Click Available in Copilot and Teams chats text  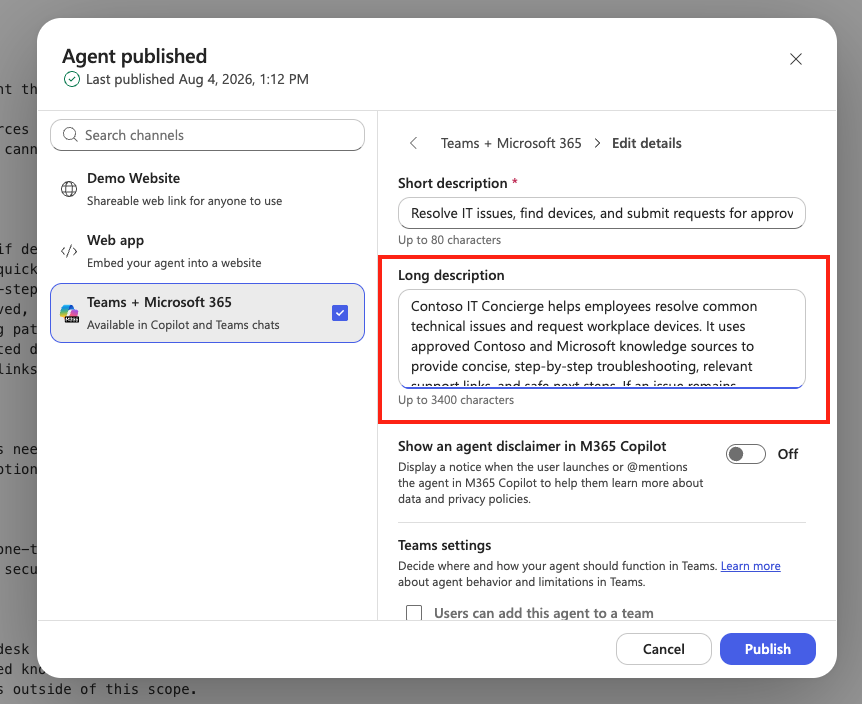point(183,325)
